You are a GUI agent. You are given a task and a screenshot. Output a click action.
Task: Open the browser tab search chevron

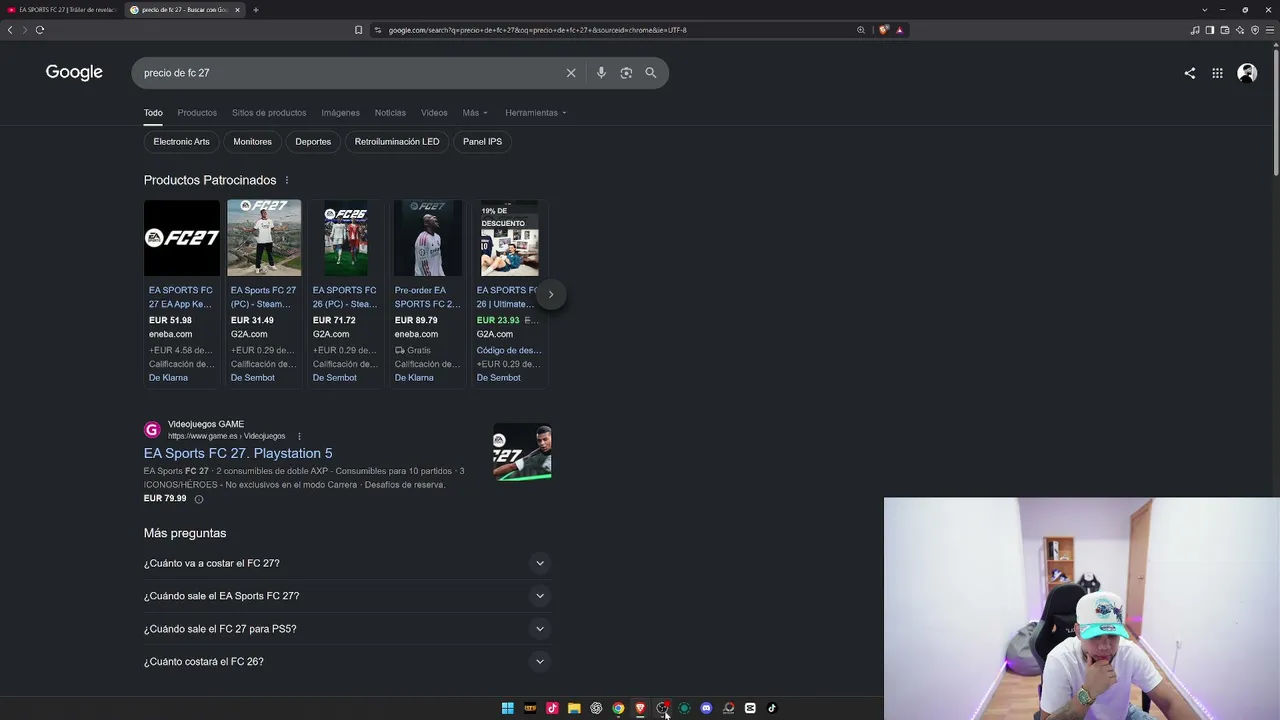click(1204, 10)
